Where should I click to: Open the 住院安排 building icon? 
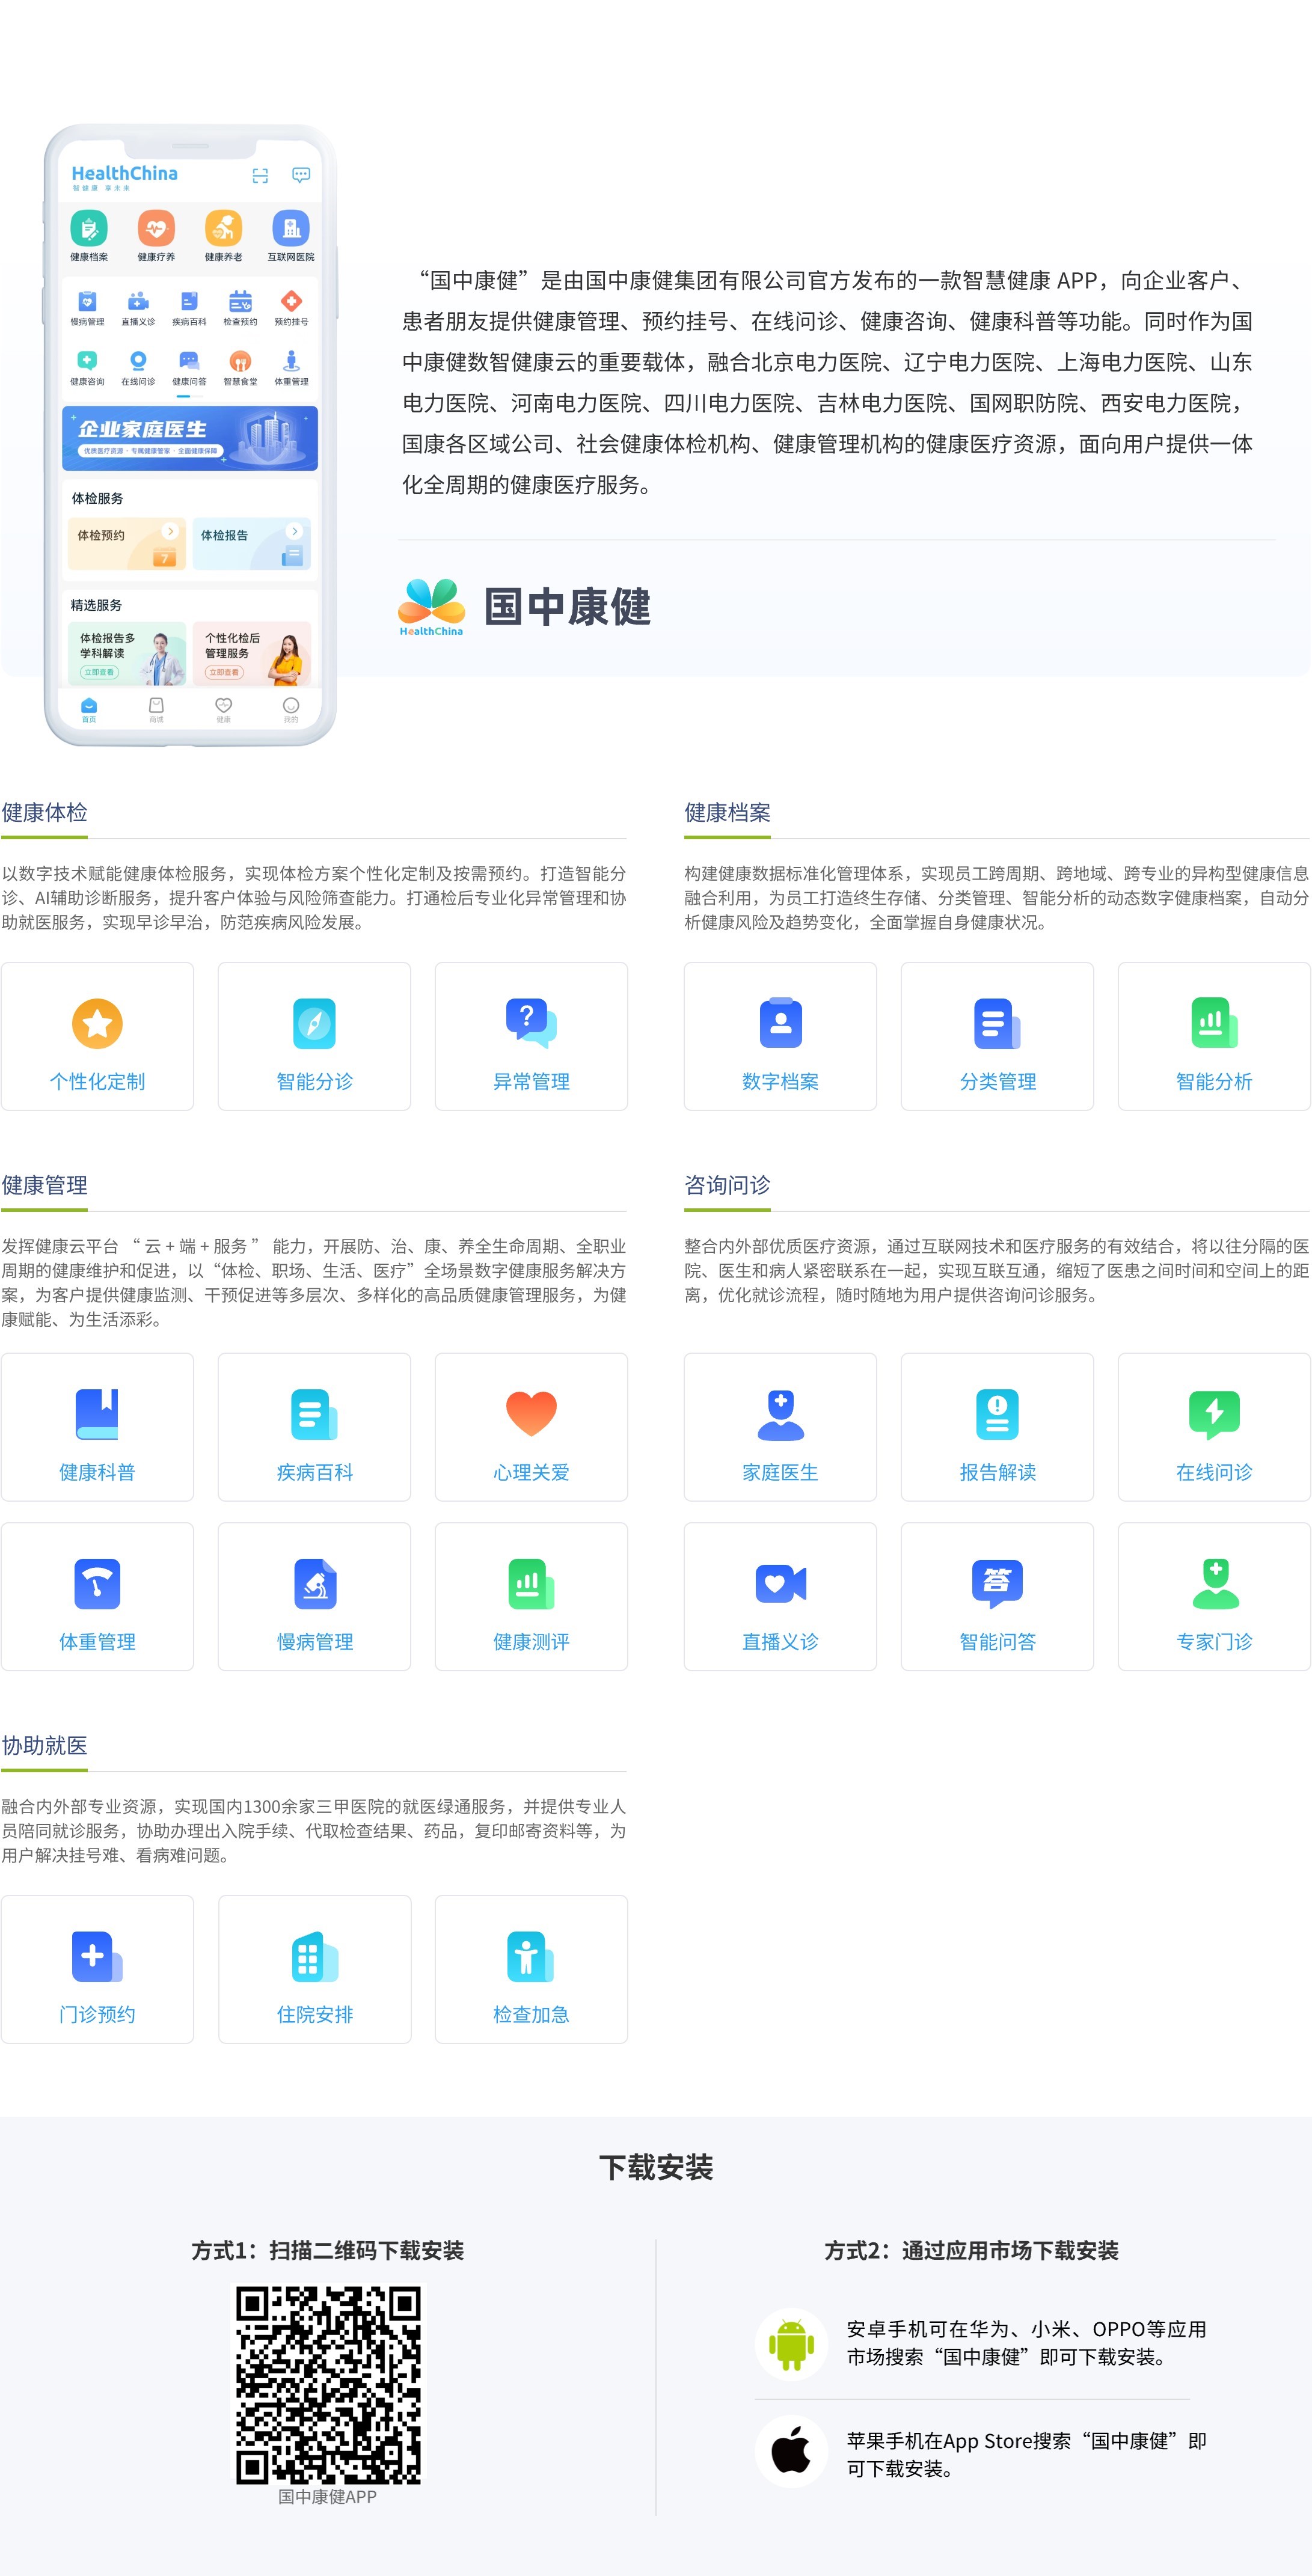click(314, 1956)
